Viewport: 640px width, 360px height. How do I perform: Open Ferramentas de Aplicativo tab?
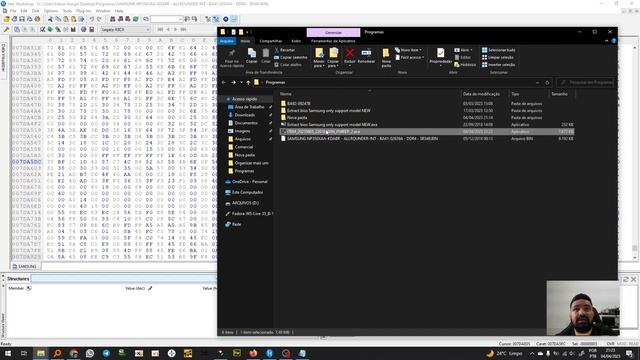click(333, 41)
